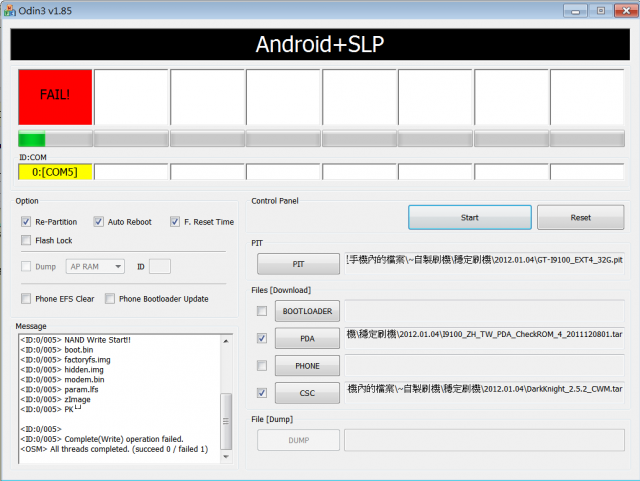The height and width of the screenshot is (481, 640).
Task: Click the message log scroll-down arrow
Action: (226, 457)
